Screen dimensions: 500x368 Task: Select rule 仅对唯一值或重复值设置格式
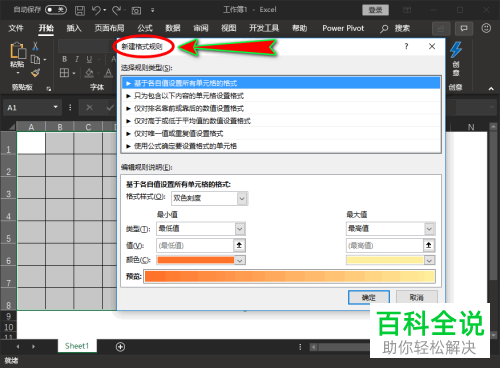pos(281,134)
